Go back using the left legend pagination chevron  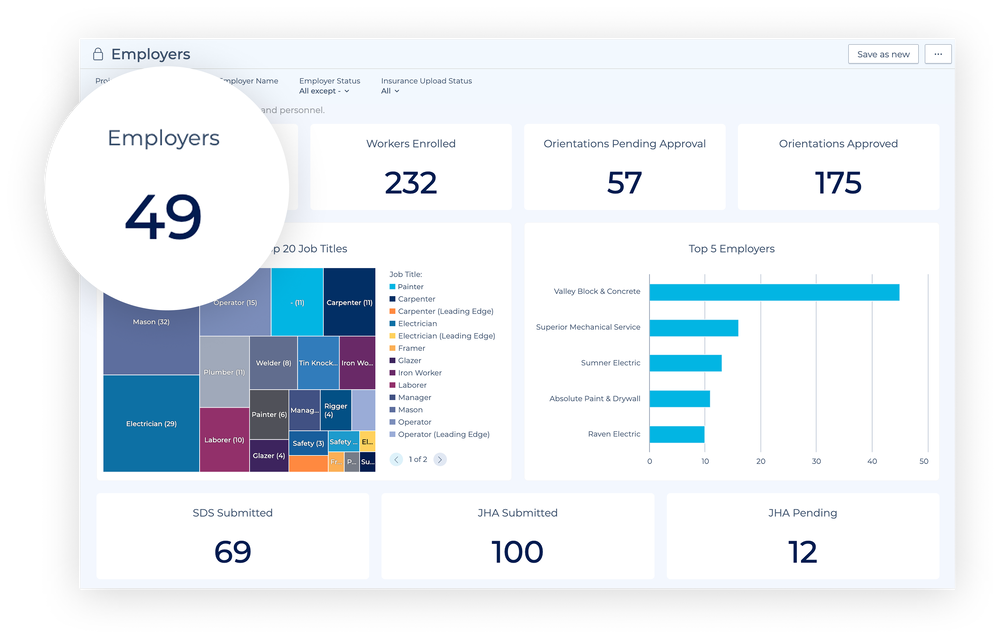tap(395, 459)
